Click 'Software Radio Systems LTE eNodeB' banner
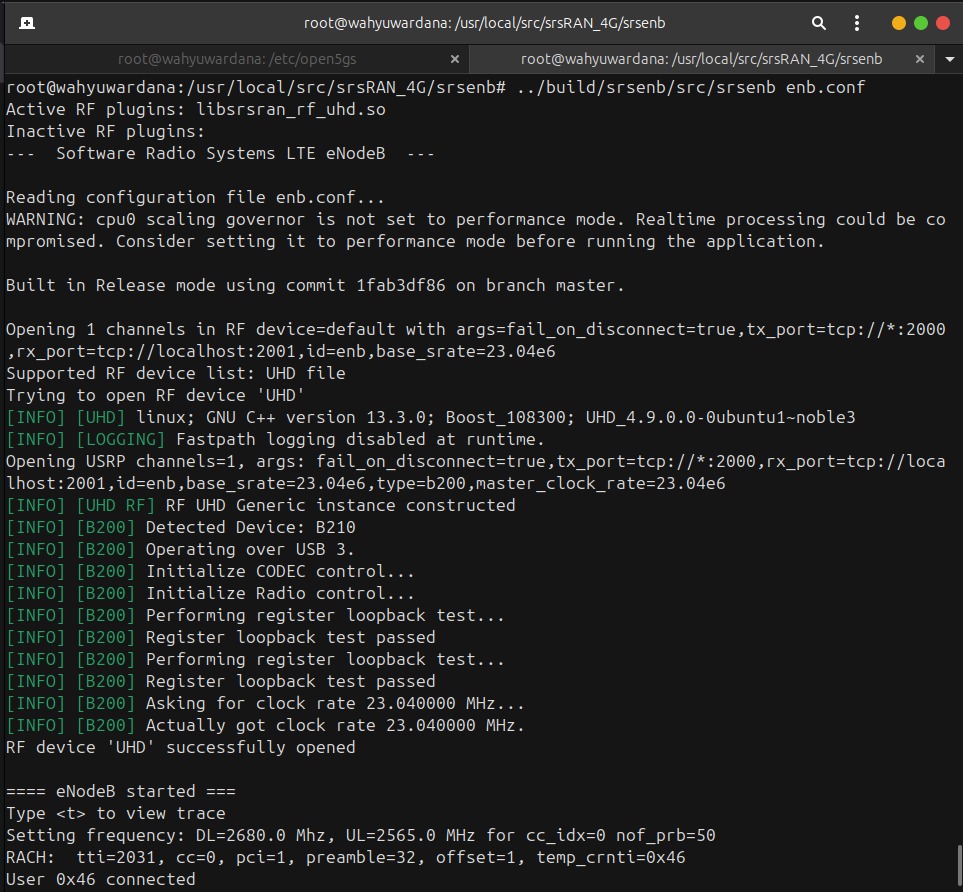The height and width of the screenshot is (892, 963). [x=220, y=154]
